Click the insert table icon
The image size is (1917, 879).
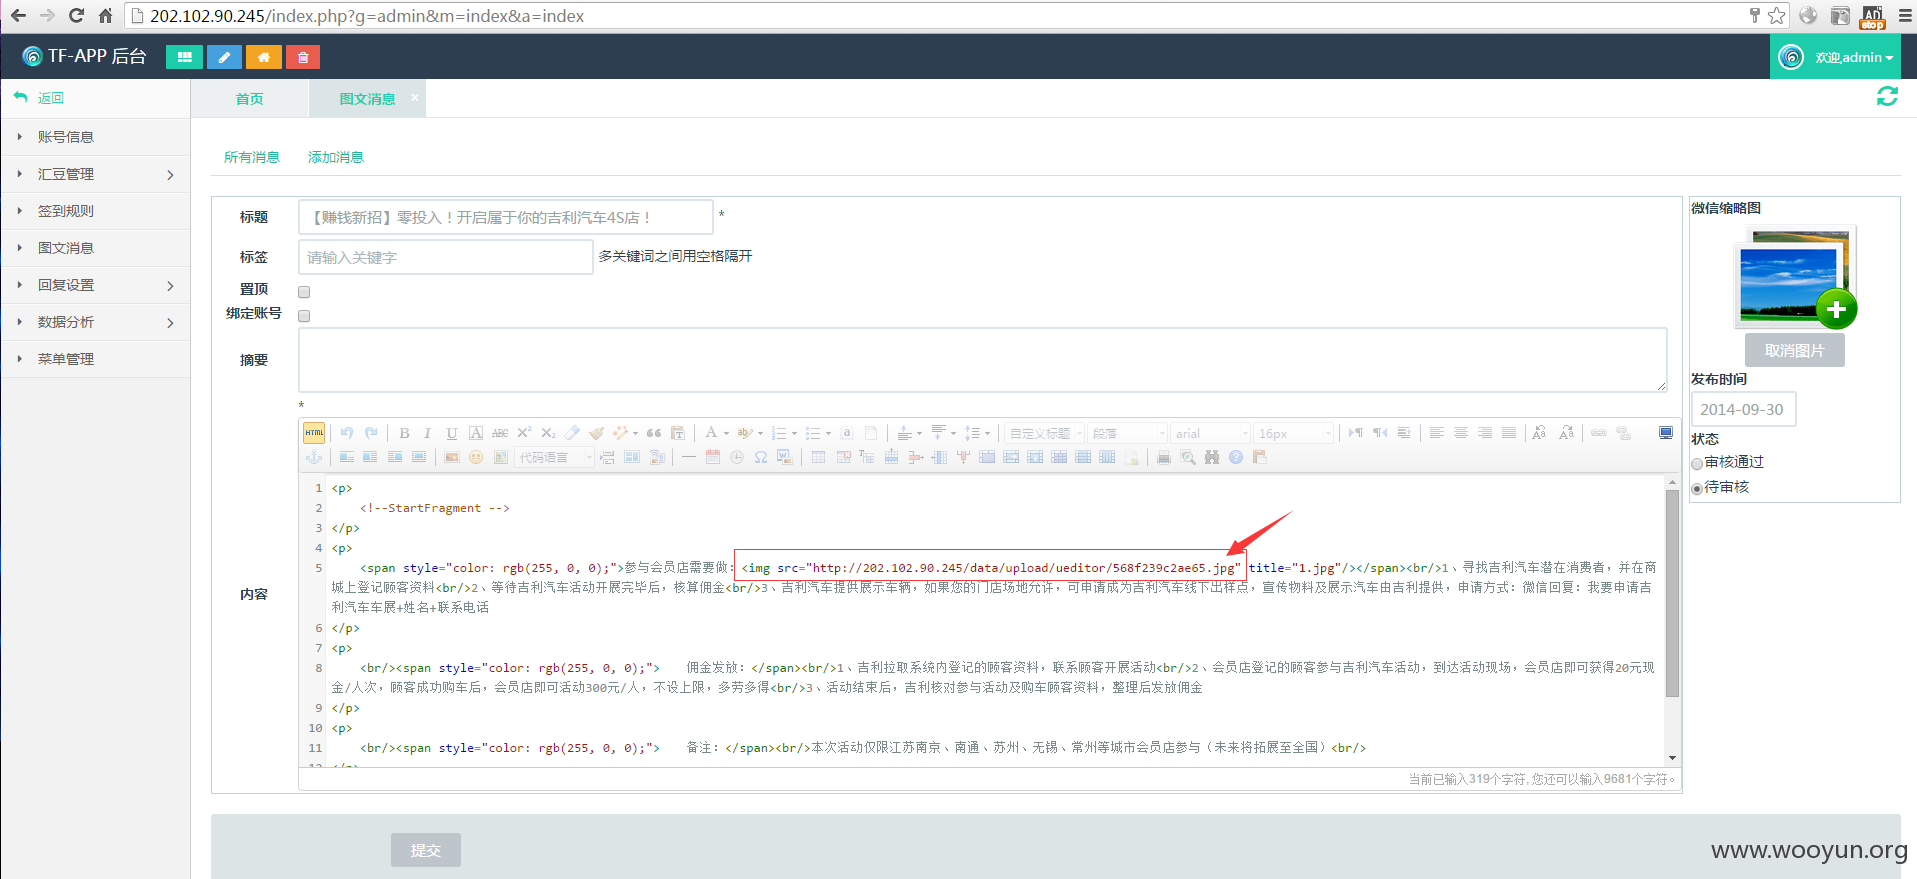pos(818,457)
